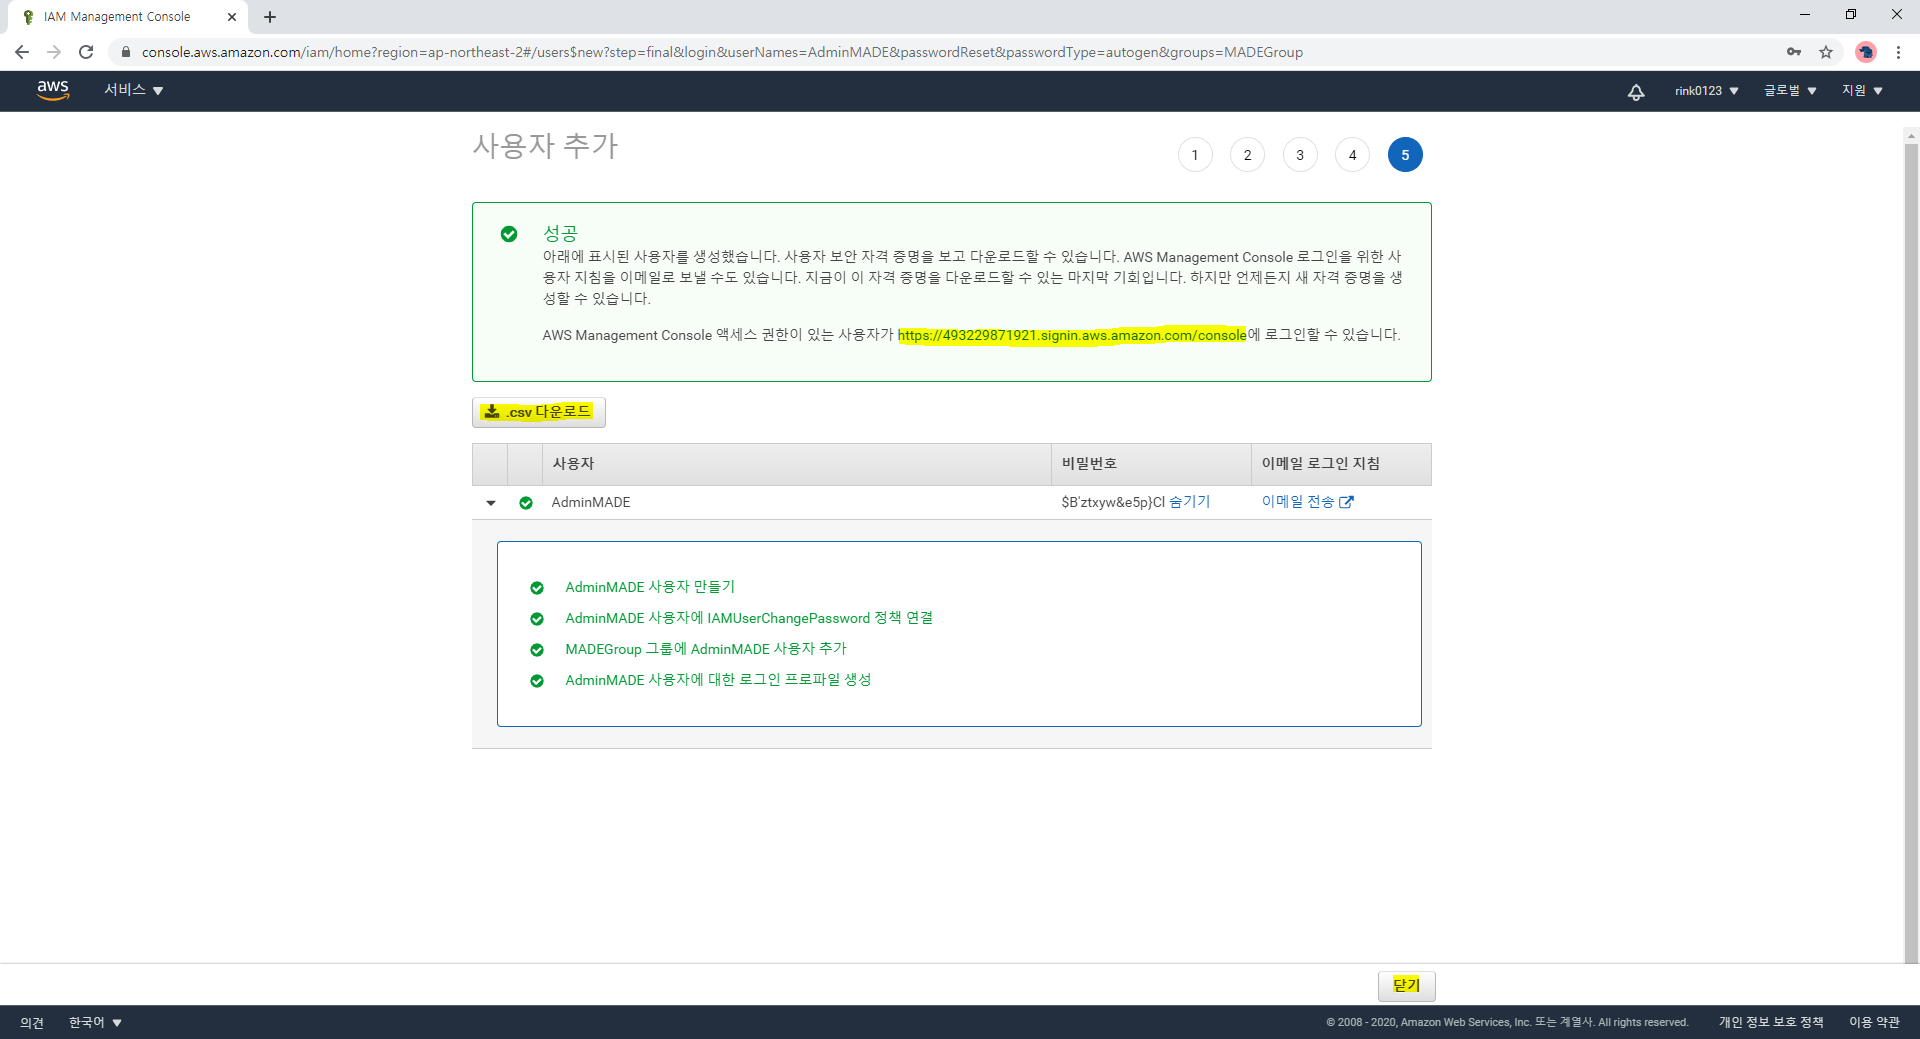Open a new browser tab
Image resolution: width=1920 pixels, height=1039 pixels.
coord(270,17)
